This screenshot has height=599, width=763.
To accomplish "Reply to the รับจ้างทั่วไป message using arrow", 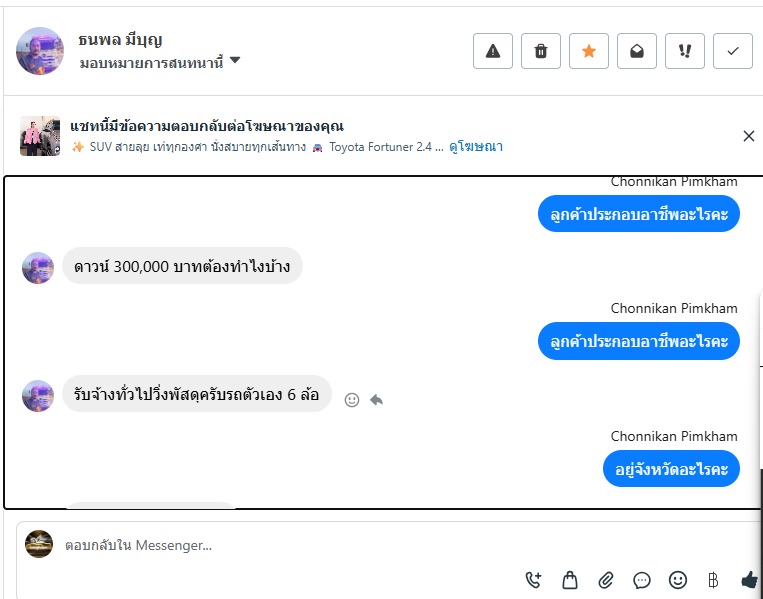I will [x=376, y=400].
